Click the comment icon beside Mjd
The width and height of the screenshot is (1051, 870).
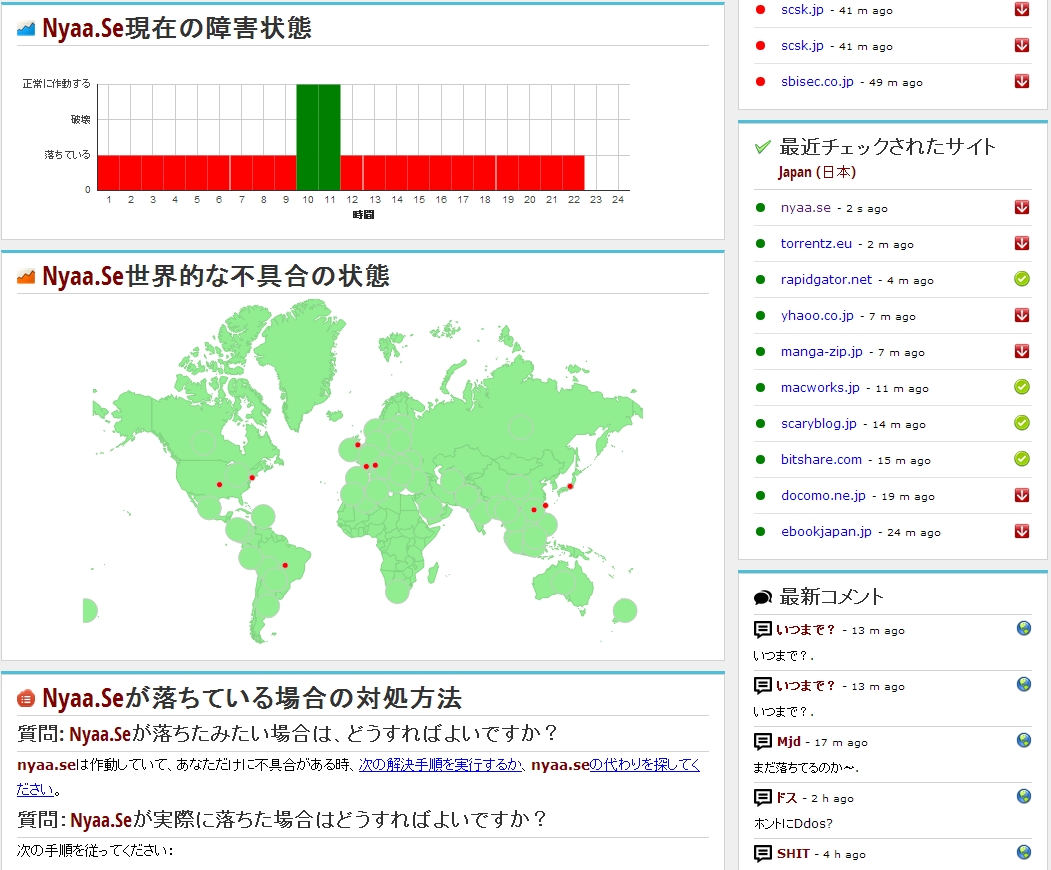[x=763, y=741]
